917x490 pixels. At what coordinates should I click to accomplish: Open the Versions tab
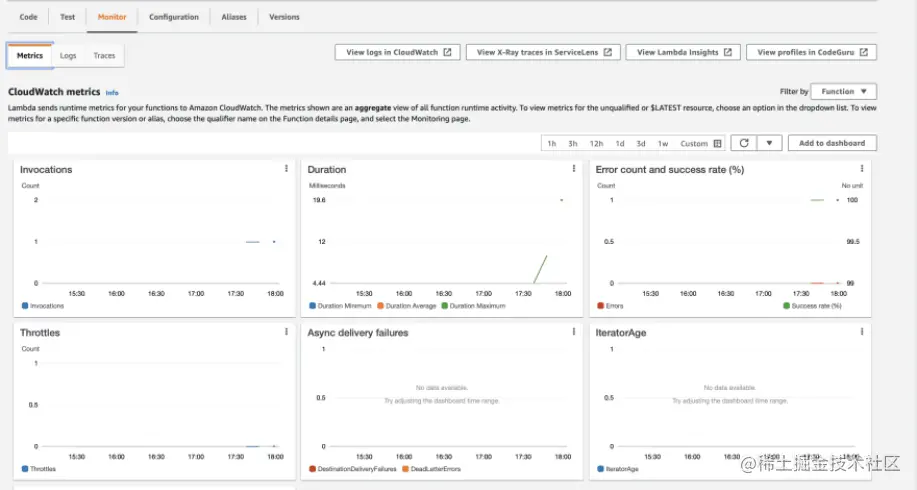284,17
